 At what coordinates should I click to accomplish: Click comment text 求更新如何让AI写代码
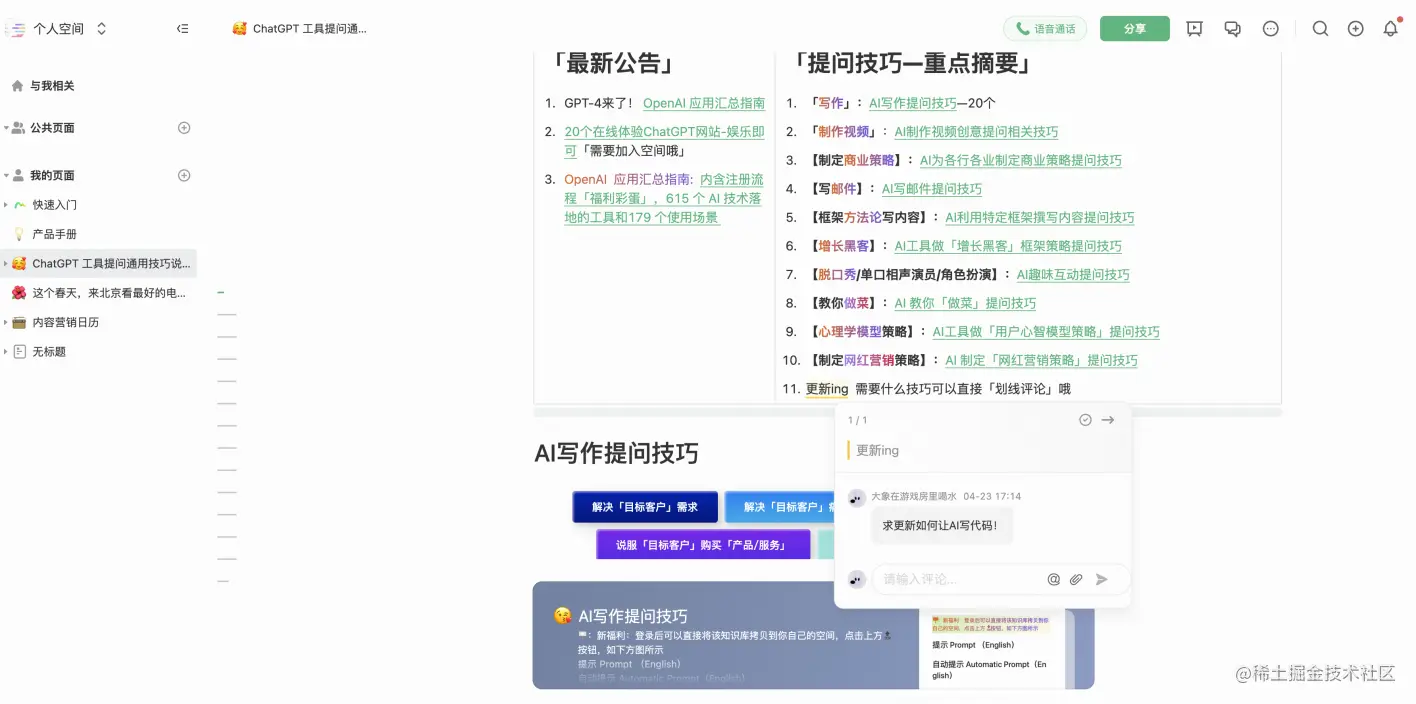(940, 525)
